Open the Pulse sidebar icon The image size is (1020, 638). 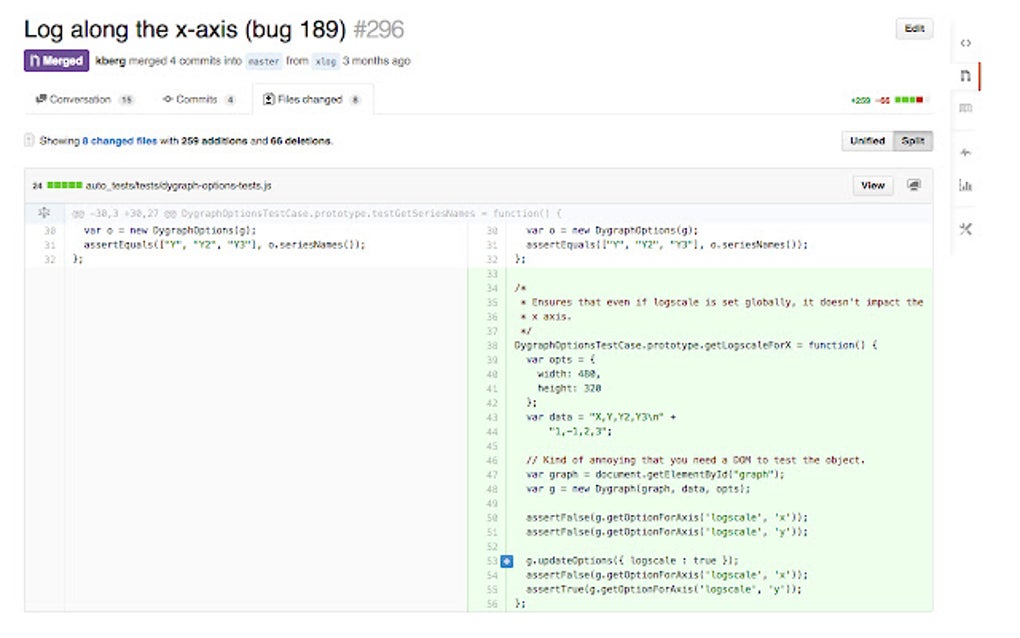click(x=966, y=152)
